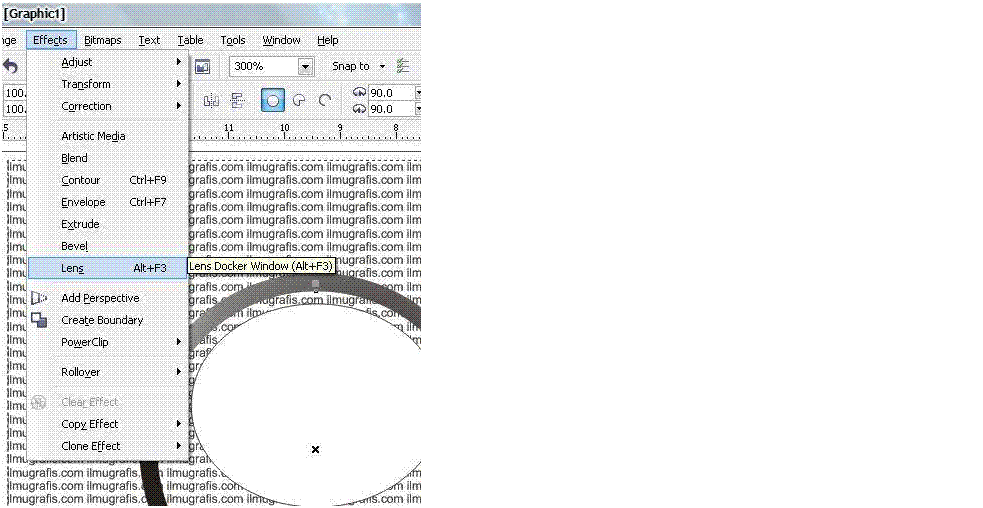983x508 pixels.
Task: Select the Arc shape mode button
Action: [324, 100]
